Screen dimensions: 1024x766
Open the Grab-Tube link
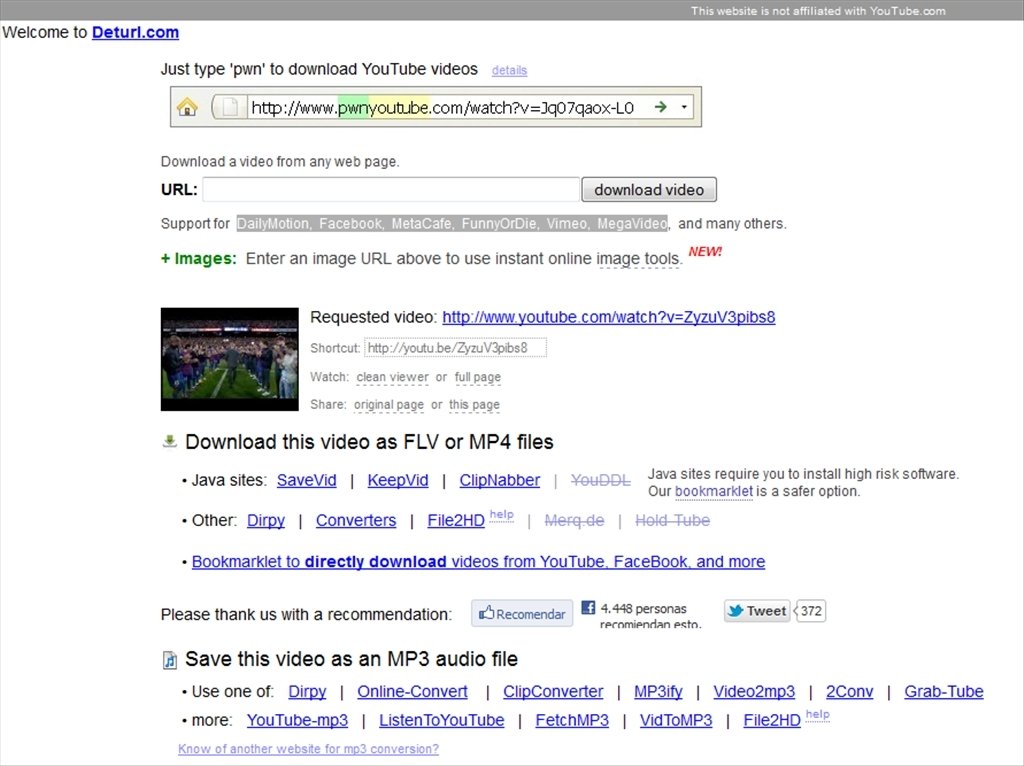pos(944,692)
